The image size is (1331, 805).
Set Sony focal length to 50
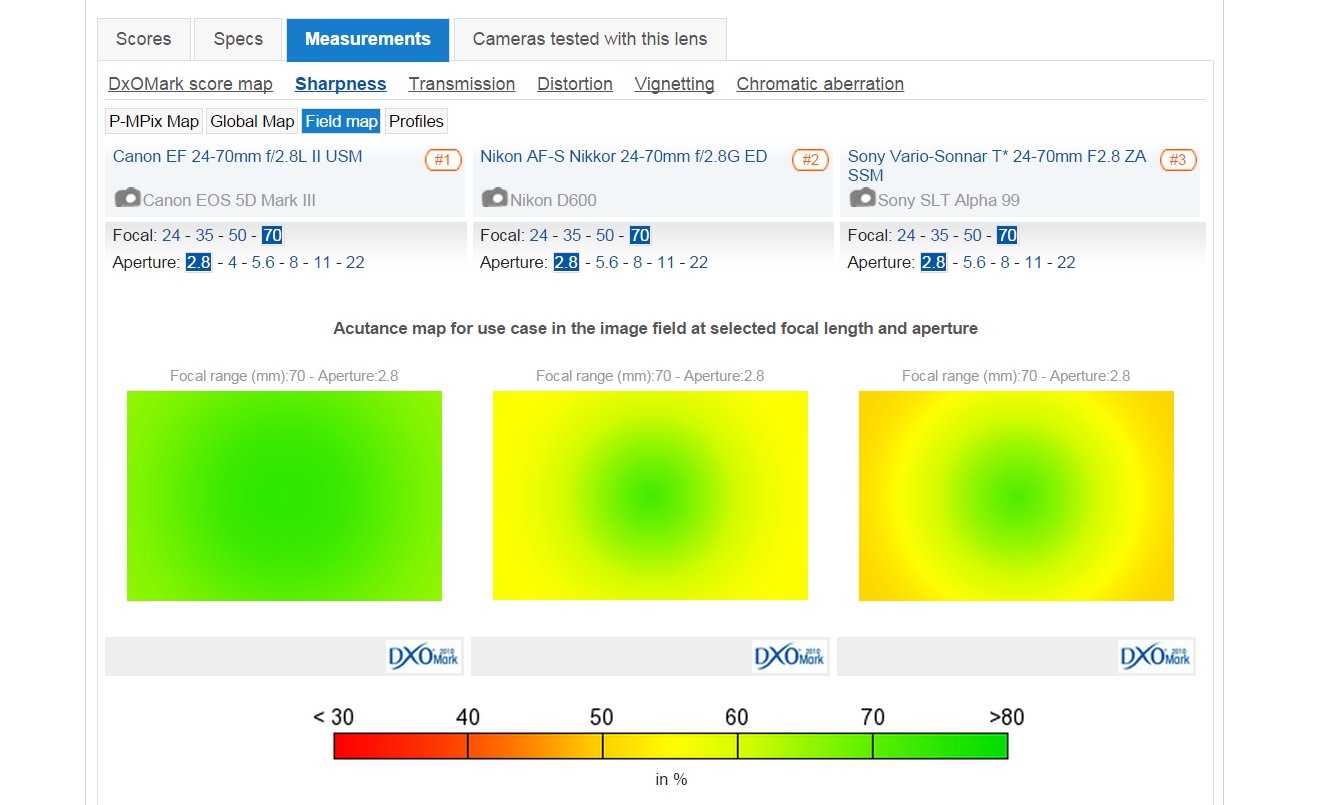click(972, 235)
